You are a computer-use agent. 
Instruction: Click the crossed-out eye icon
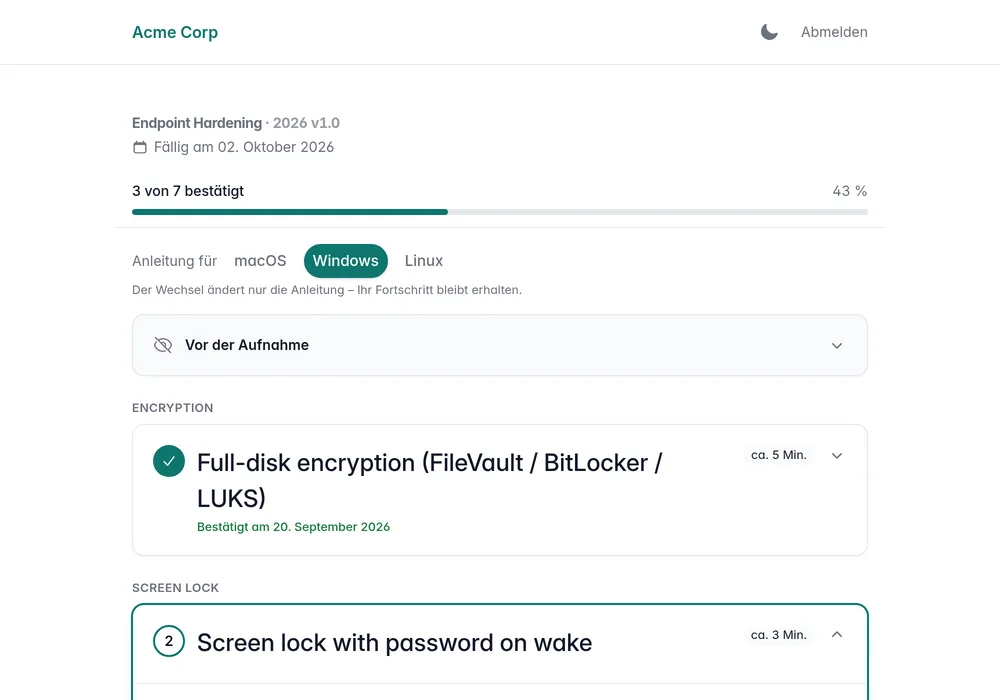163,345
